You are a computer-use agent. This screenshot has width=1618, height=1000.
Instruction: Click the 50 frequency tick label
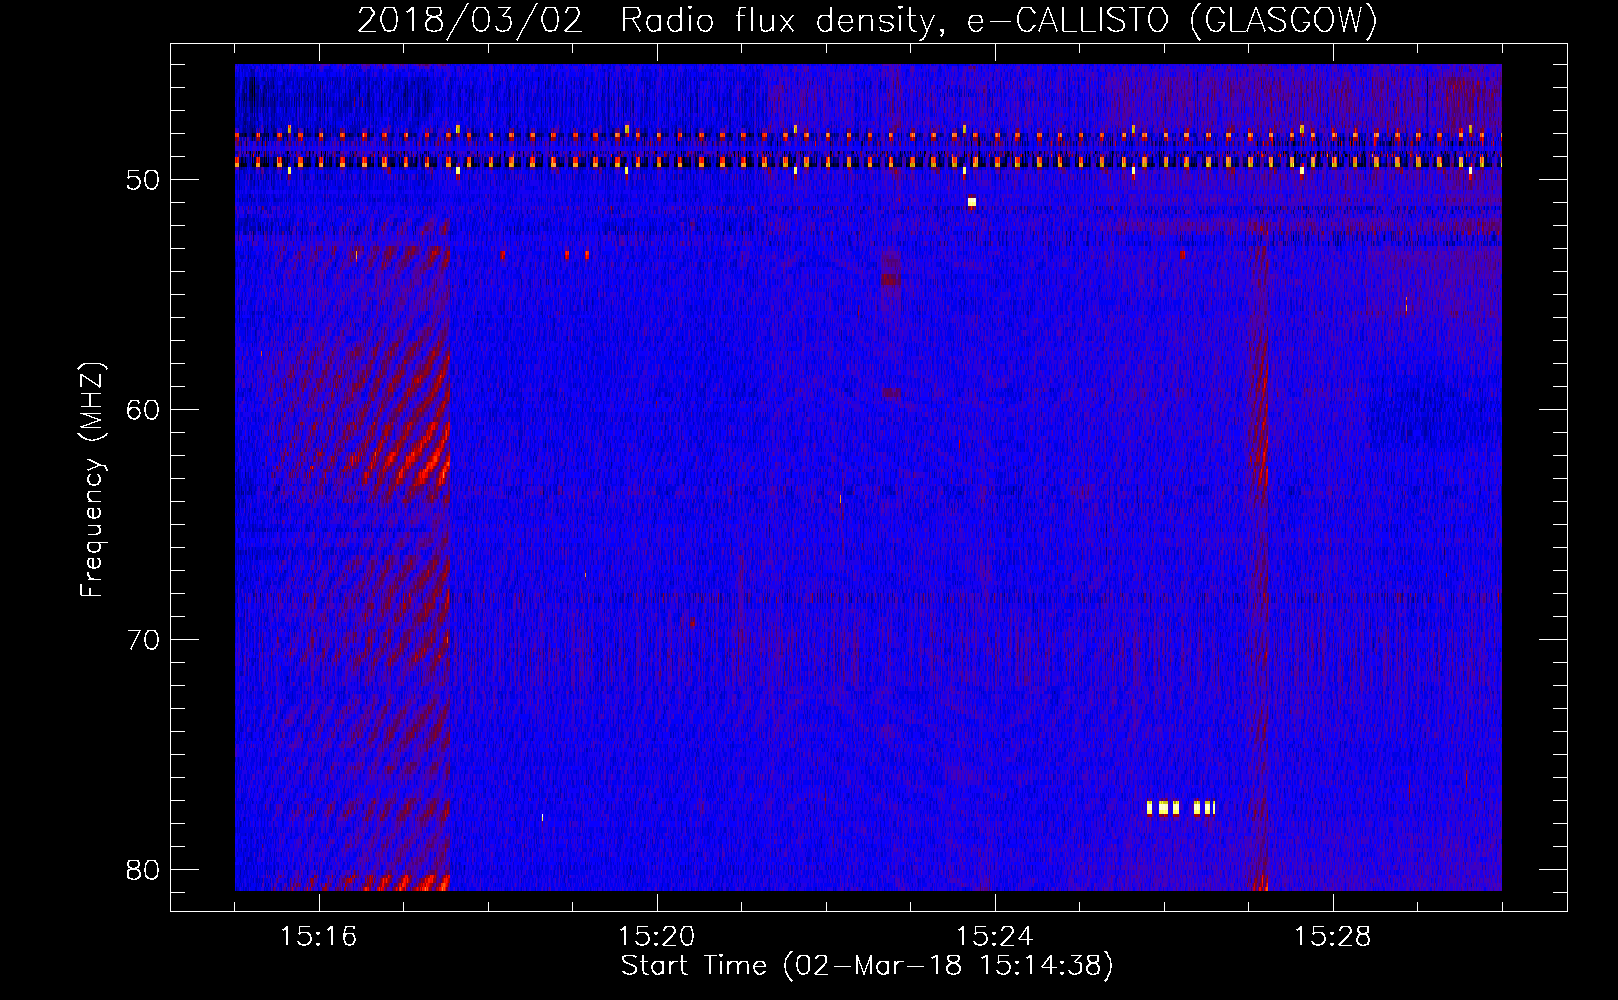click(x=143, y=180)
